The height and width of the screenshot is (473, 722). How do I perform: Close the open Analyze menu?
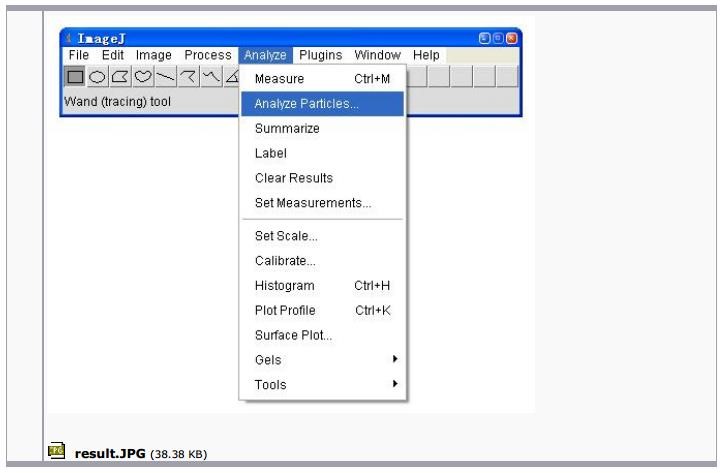point(265,55)
